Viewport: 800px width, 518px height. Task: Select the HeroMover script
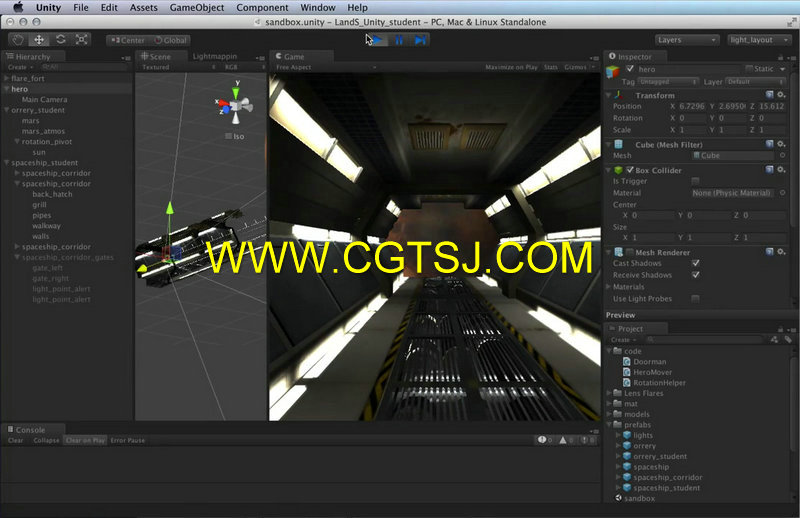click(x=653, y=372)
